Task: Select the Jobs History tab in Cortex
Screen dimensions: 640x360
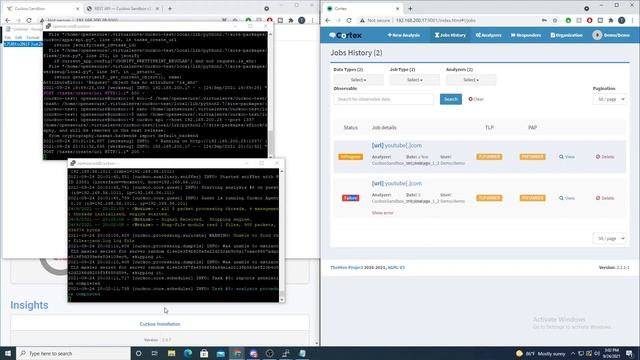Action: click(450, 35)
